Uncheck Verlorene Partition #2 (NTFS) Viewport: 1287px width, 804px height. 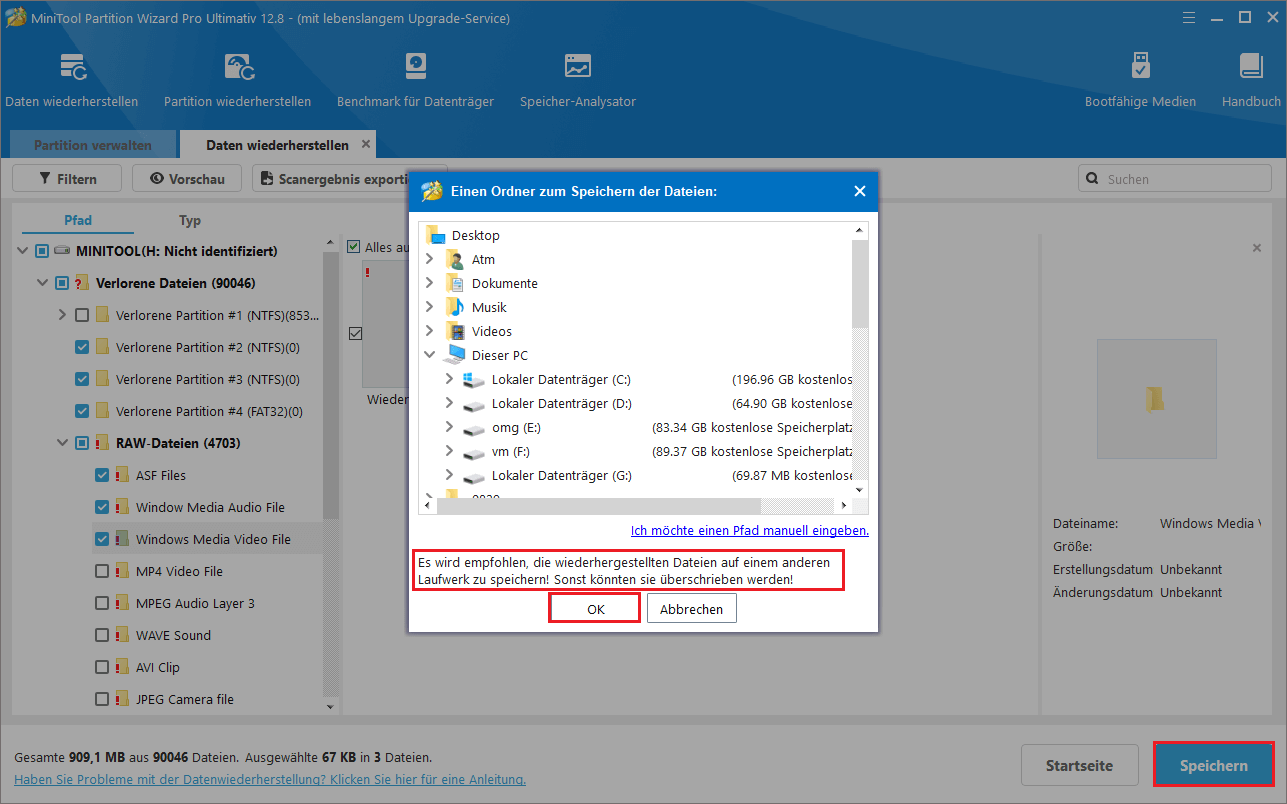pyautogui.click(x=82, y=347)
